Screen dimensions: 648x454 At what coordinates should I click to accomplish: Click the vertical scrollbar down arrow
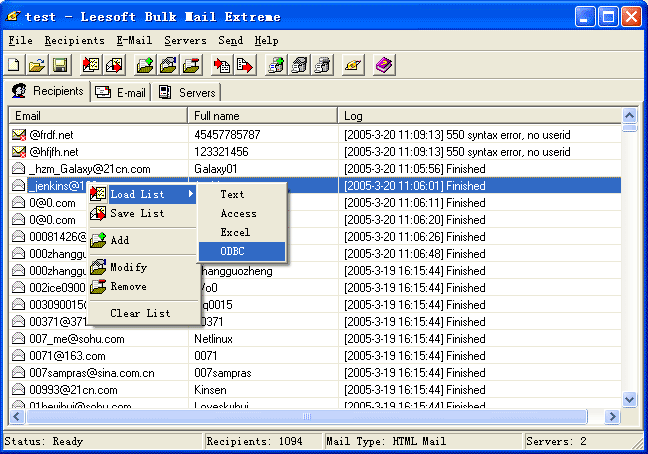(629, 399)
